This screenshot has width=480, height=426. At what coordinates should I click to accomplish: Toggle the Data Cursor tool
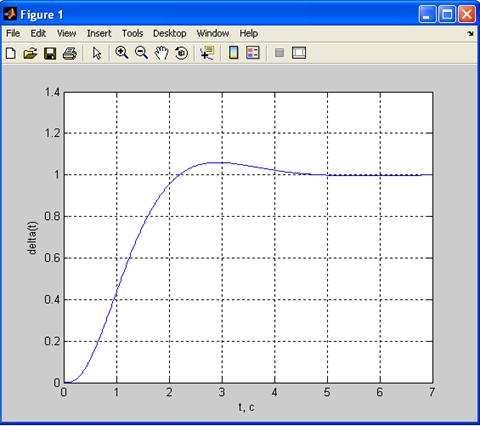tap(207, 53)
